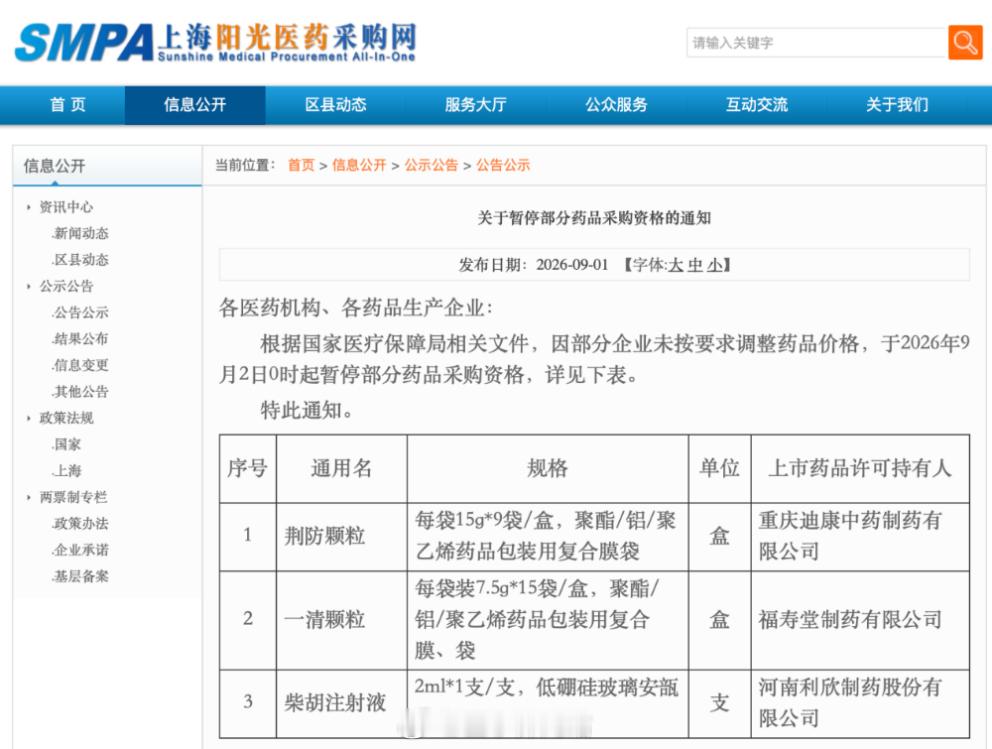Viewport: 992px width, 749px height.
Task: Click the 一清颗粒 table cell
Action: (x=342, y=620)
